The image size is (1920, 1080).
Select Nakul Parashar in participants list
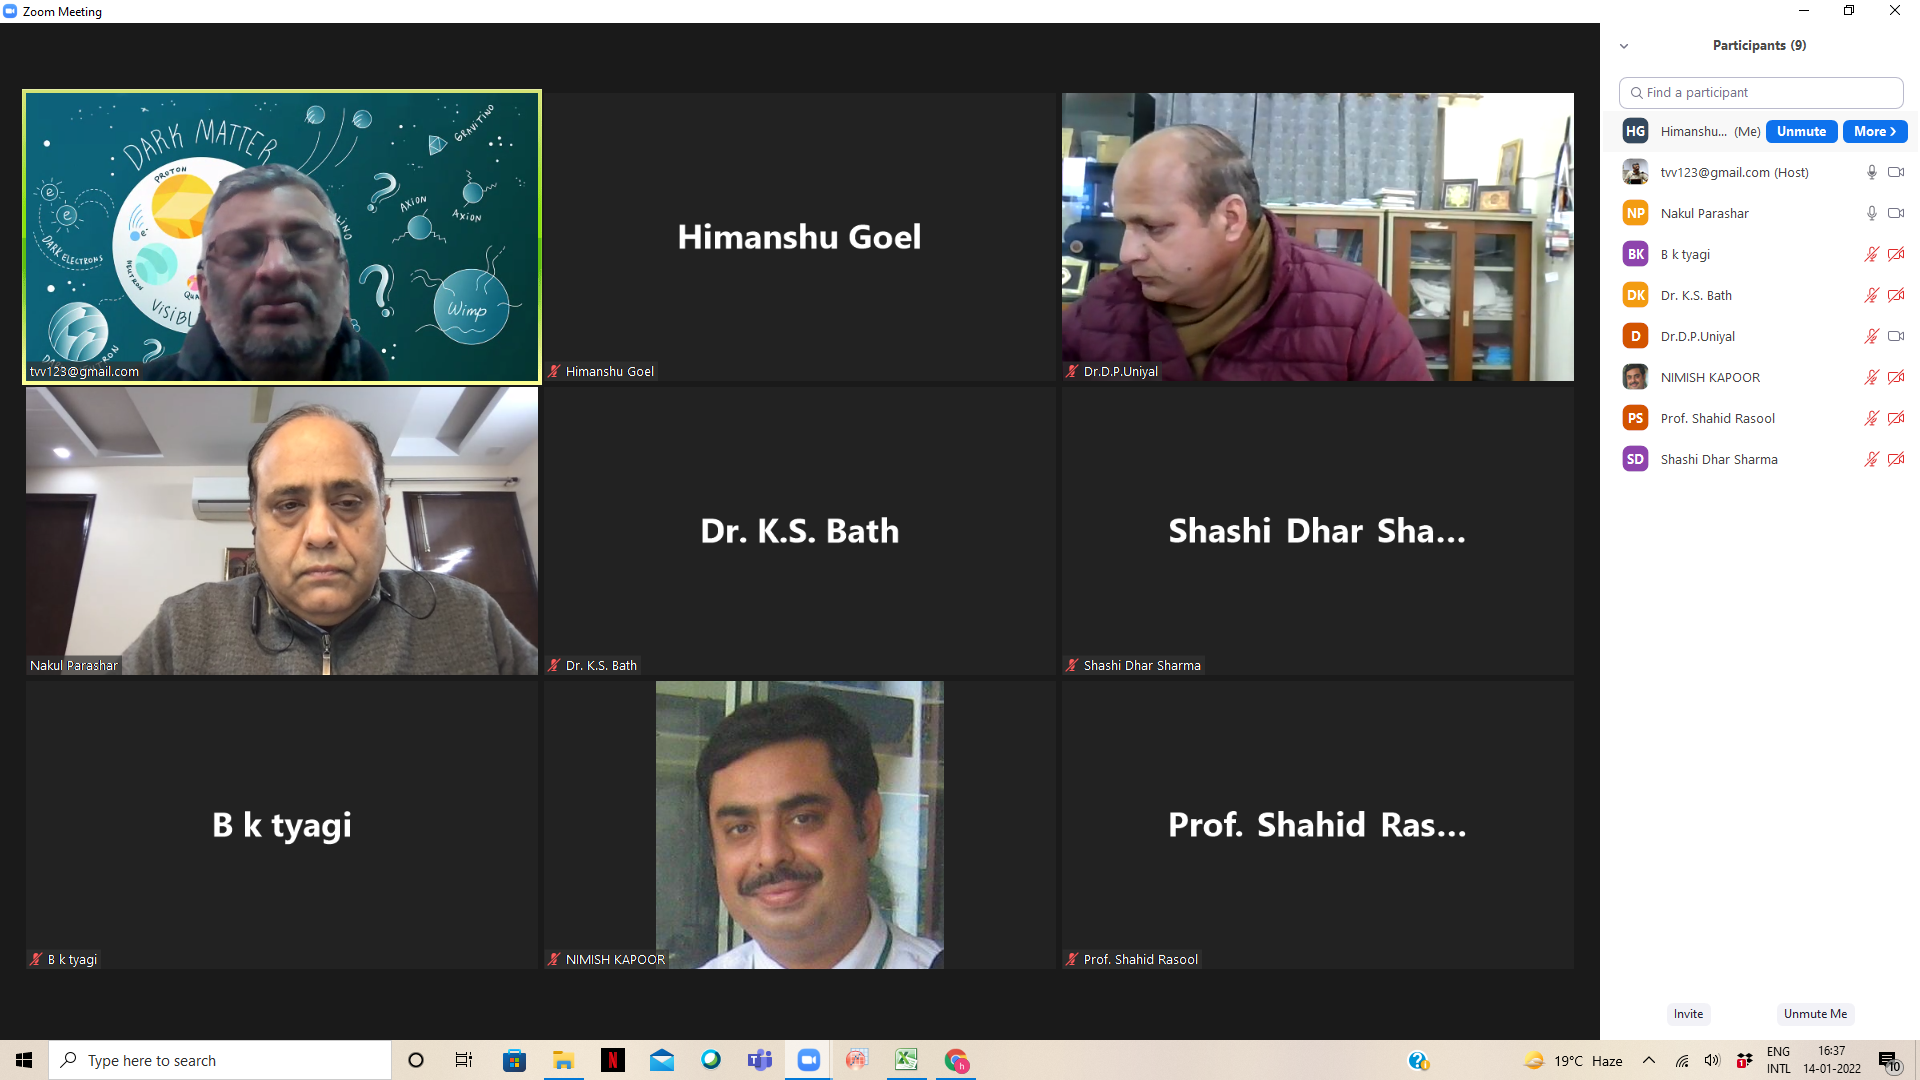pos(1704,213)
